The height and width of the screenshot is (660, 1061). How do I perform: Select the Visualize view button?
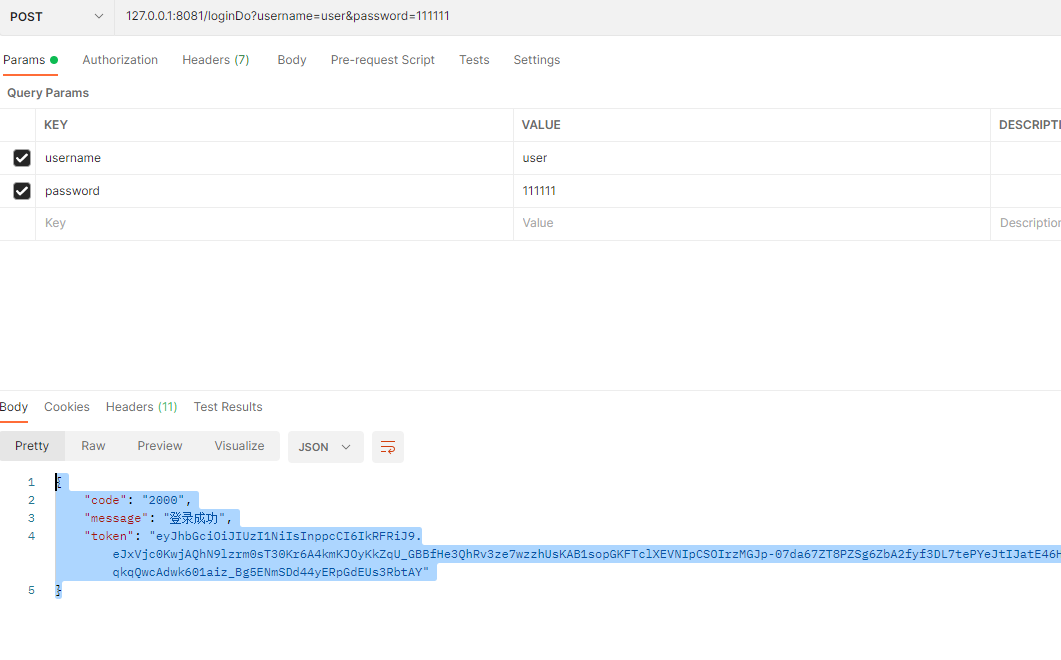coord(240,446)
